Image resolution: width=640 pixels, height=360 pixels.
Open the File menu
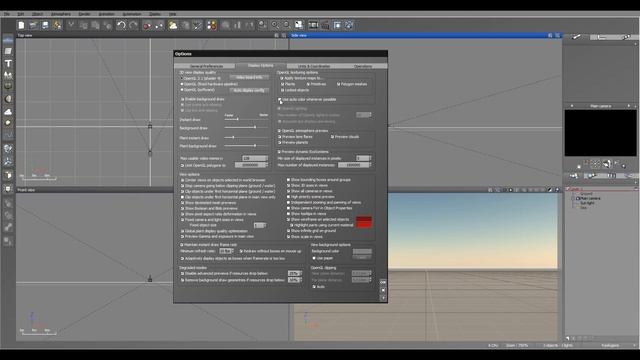point(7,14)
